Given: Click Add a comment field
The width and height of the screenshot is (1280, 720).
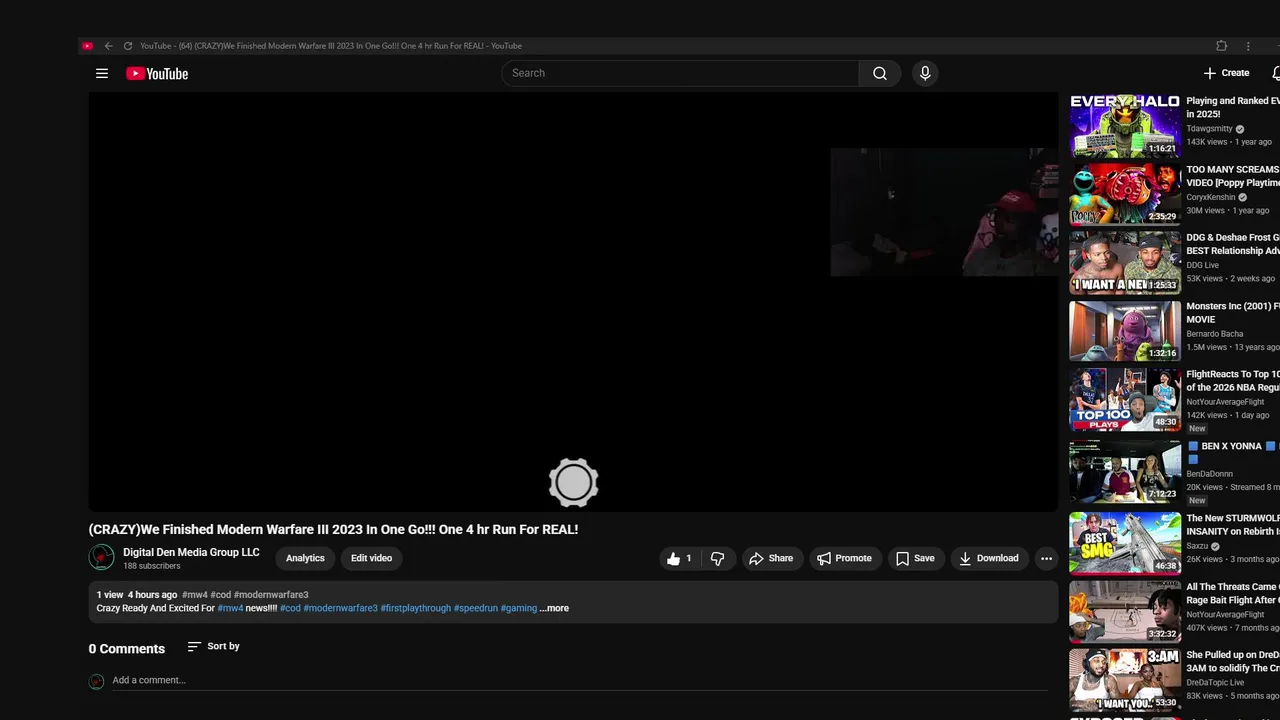Looking at the screenshot, I should pyautogui.click(x=580, y=680).
